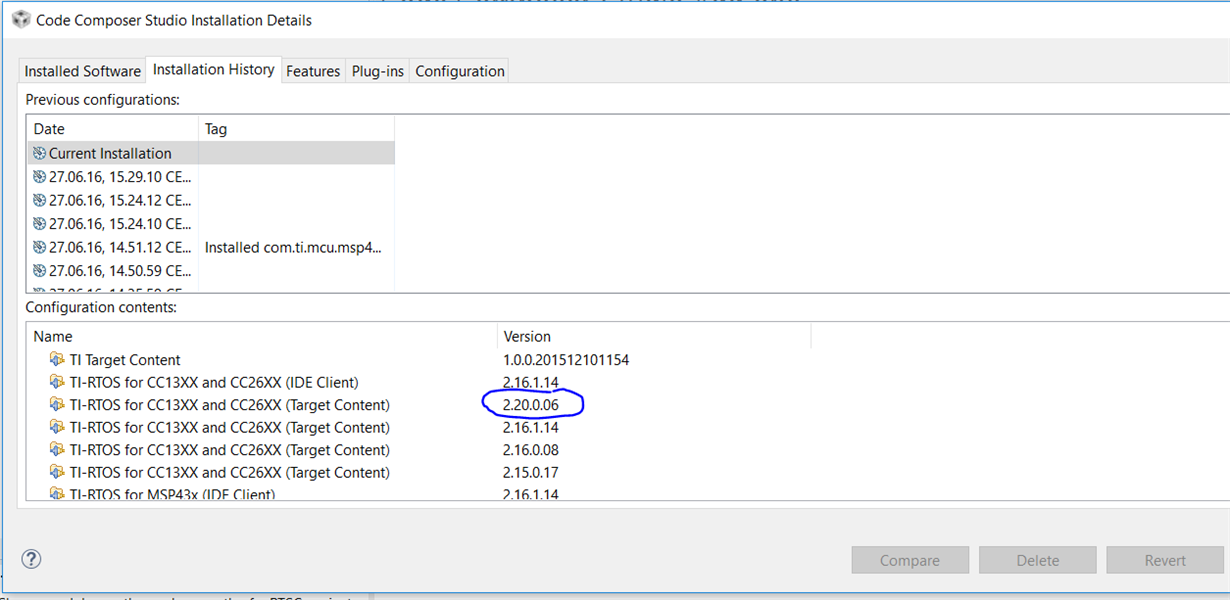Click the Tag column header
Screen dimensions: 1230x600
[296, 129]
